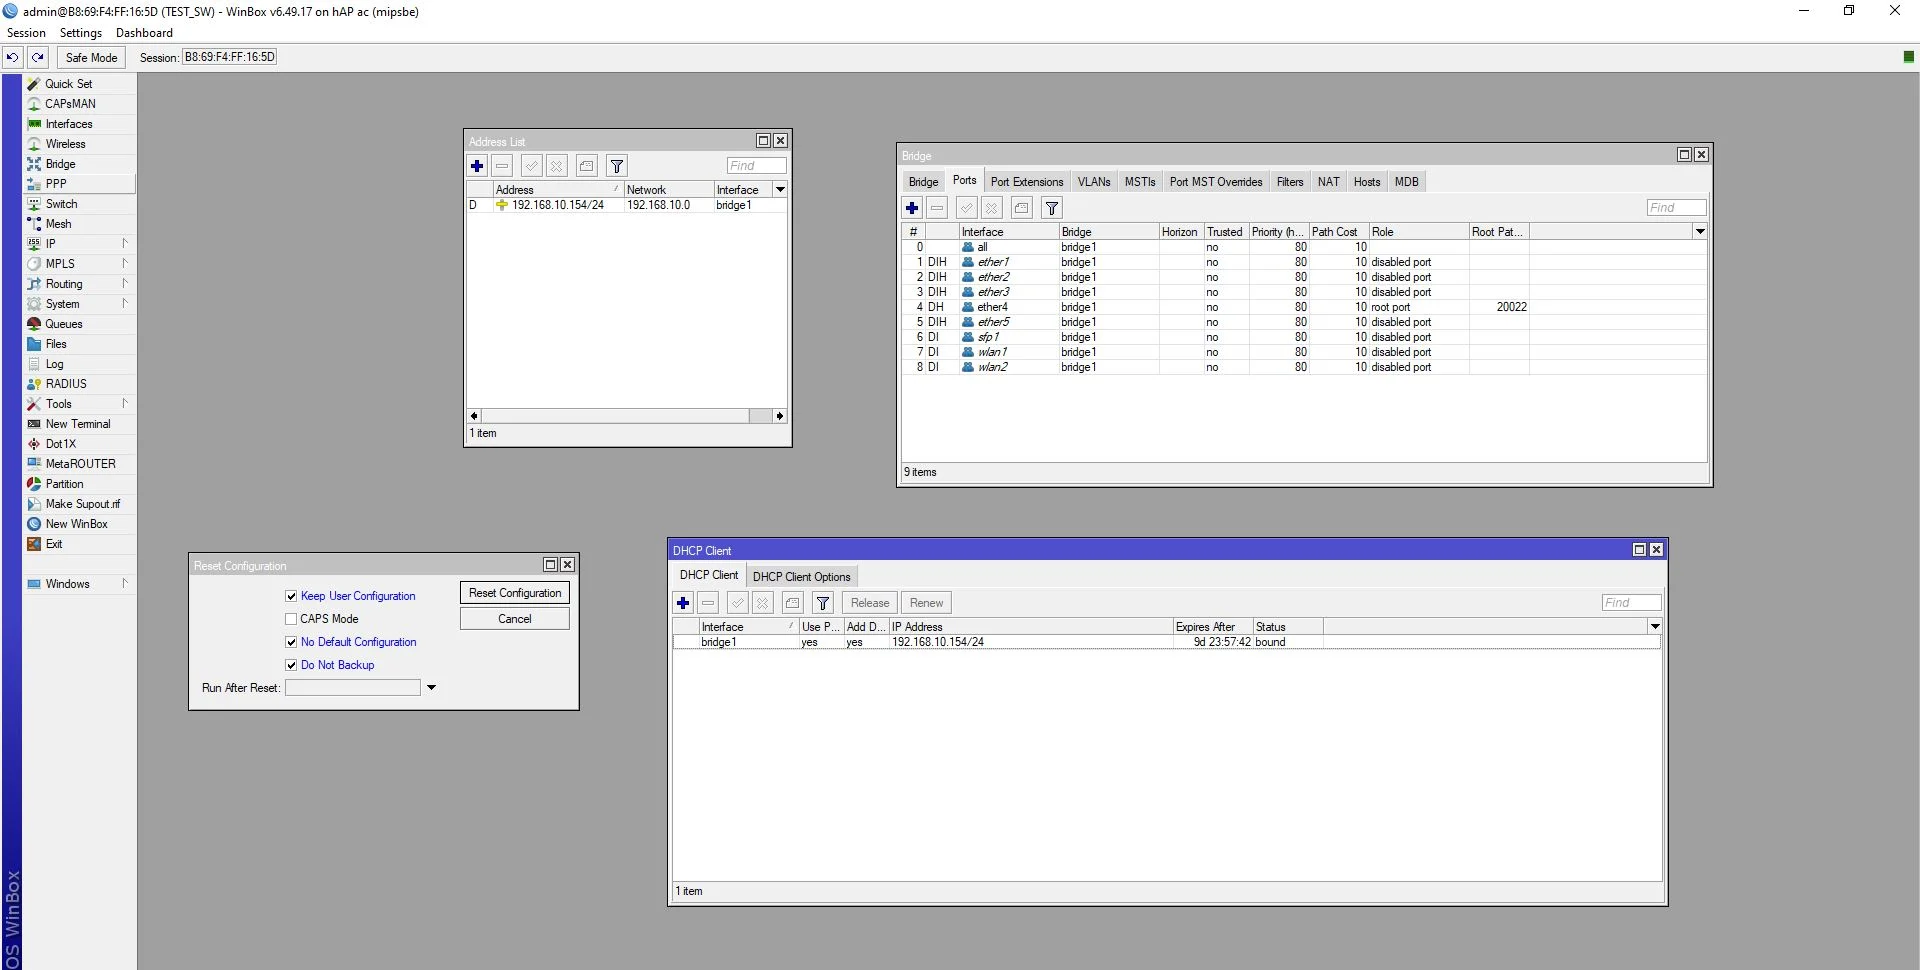Switch to the VLANs tab in Bridge

(x=1094, y=182)
